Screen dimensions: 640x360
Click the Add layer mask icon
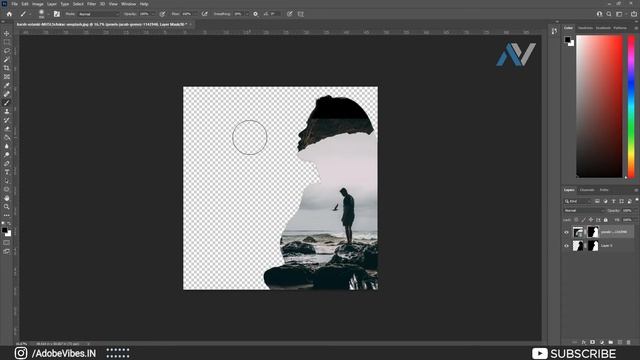point(593,342)
